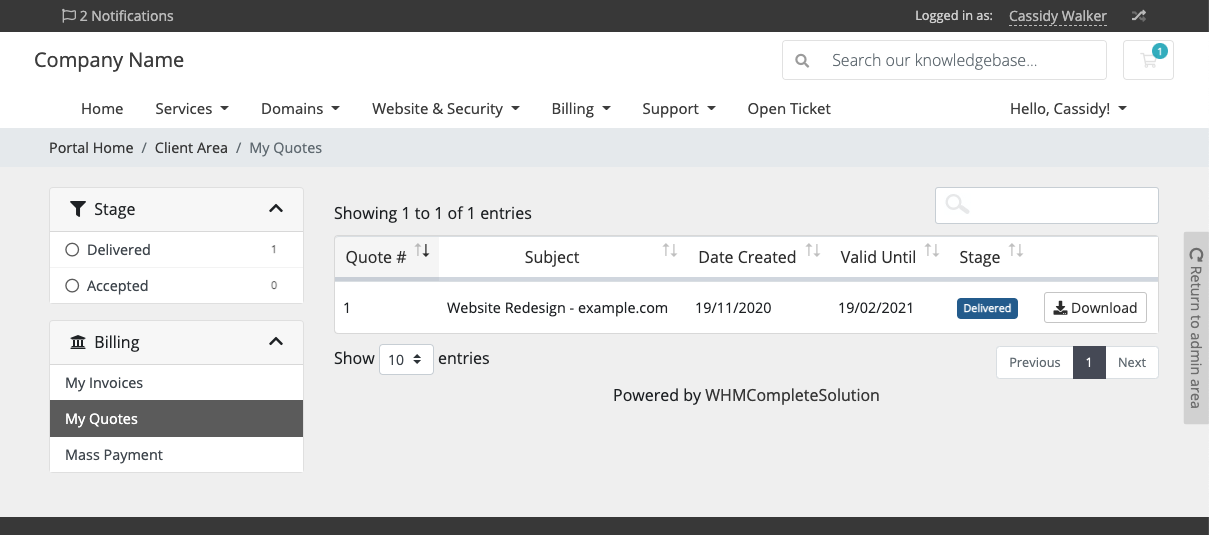Sort by Valid Until column arrows

932,250
